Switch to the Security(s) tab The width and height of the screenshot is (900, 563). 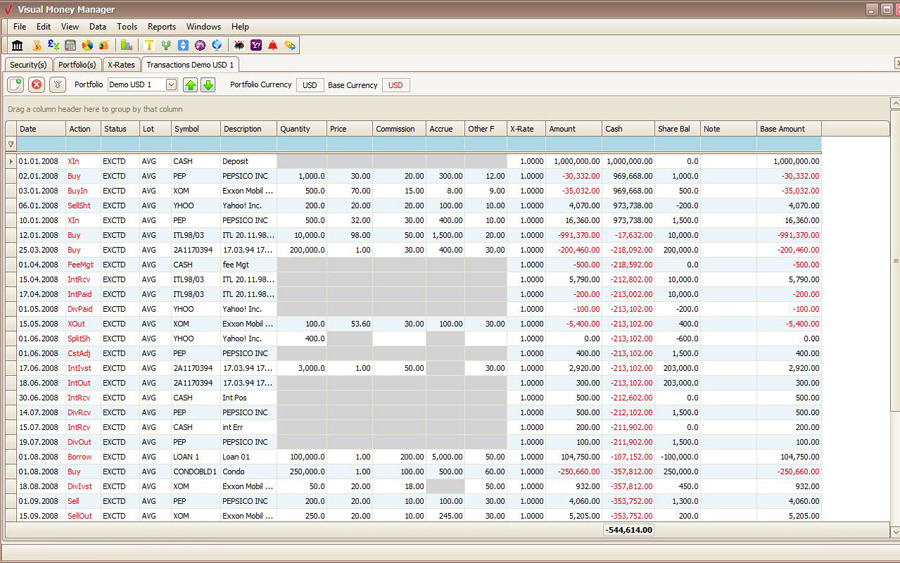pos(28,65)
